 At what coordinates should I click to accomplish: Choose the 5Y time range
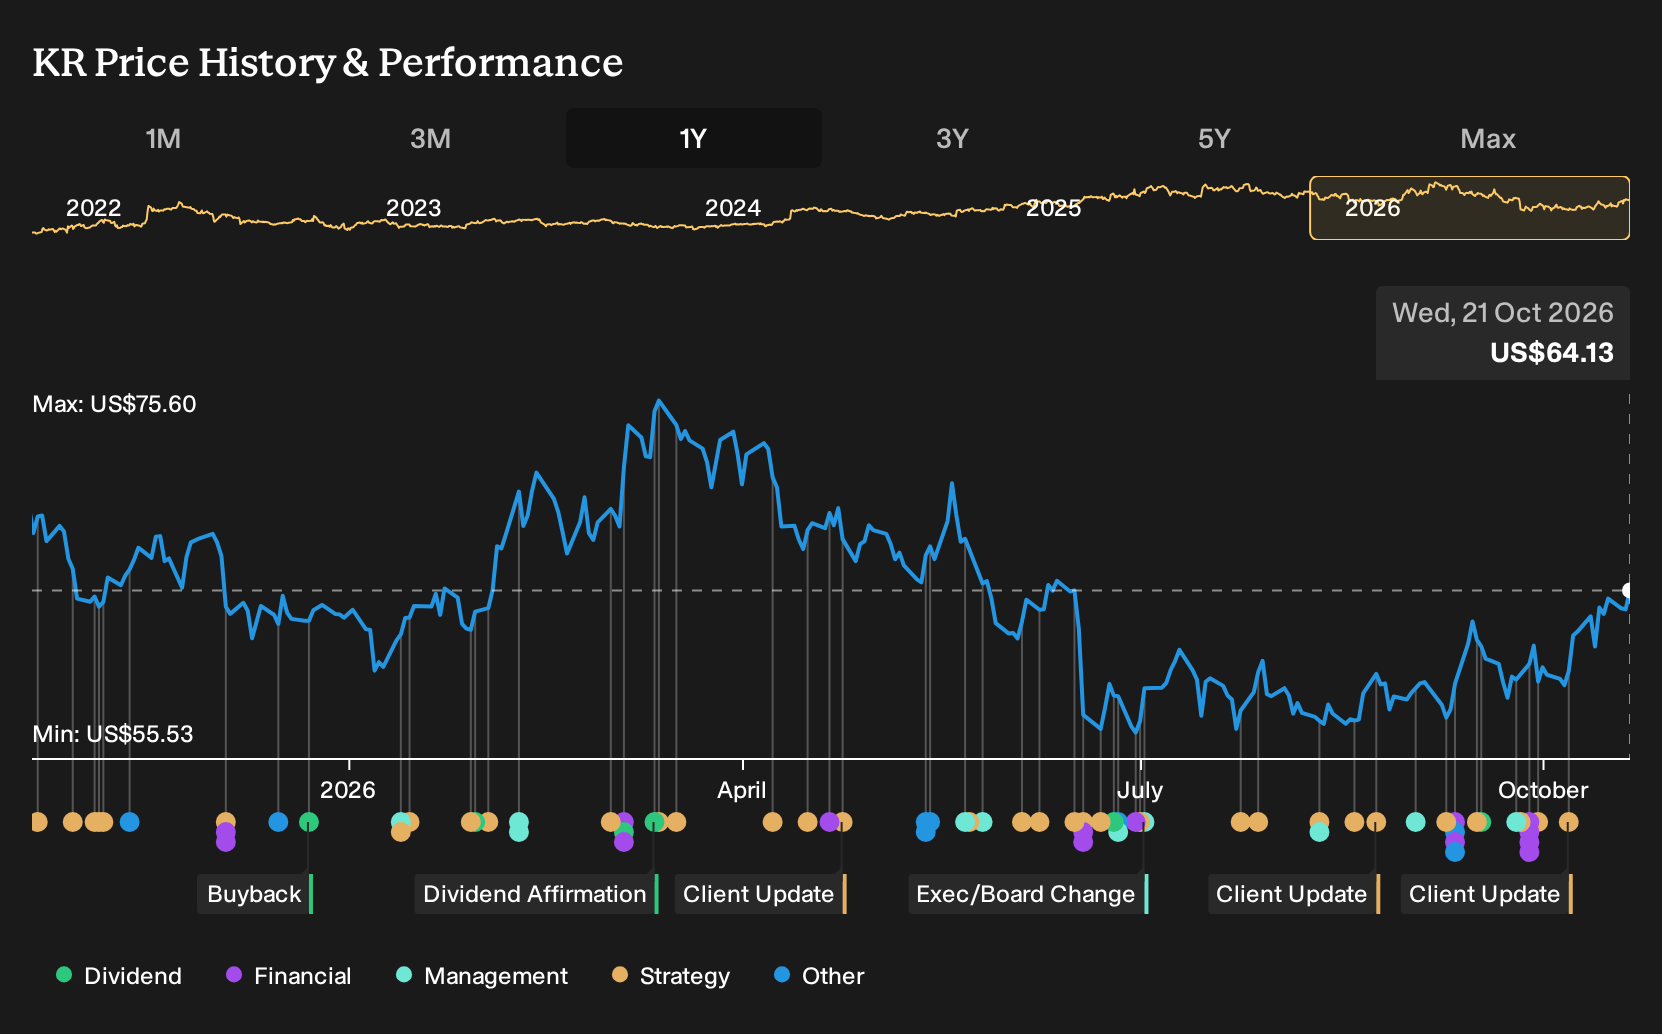(x=1214, y=138)
